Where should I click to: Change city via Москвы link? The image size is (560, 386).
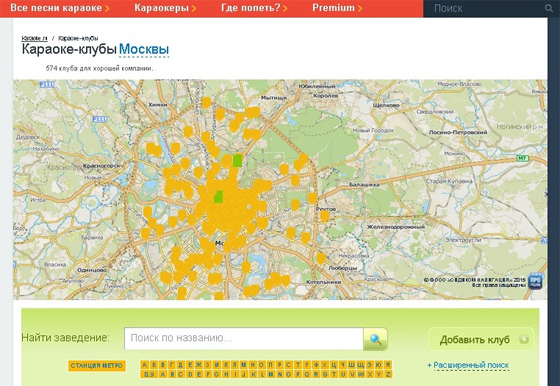click(144, 50)
